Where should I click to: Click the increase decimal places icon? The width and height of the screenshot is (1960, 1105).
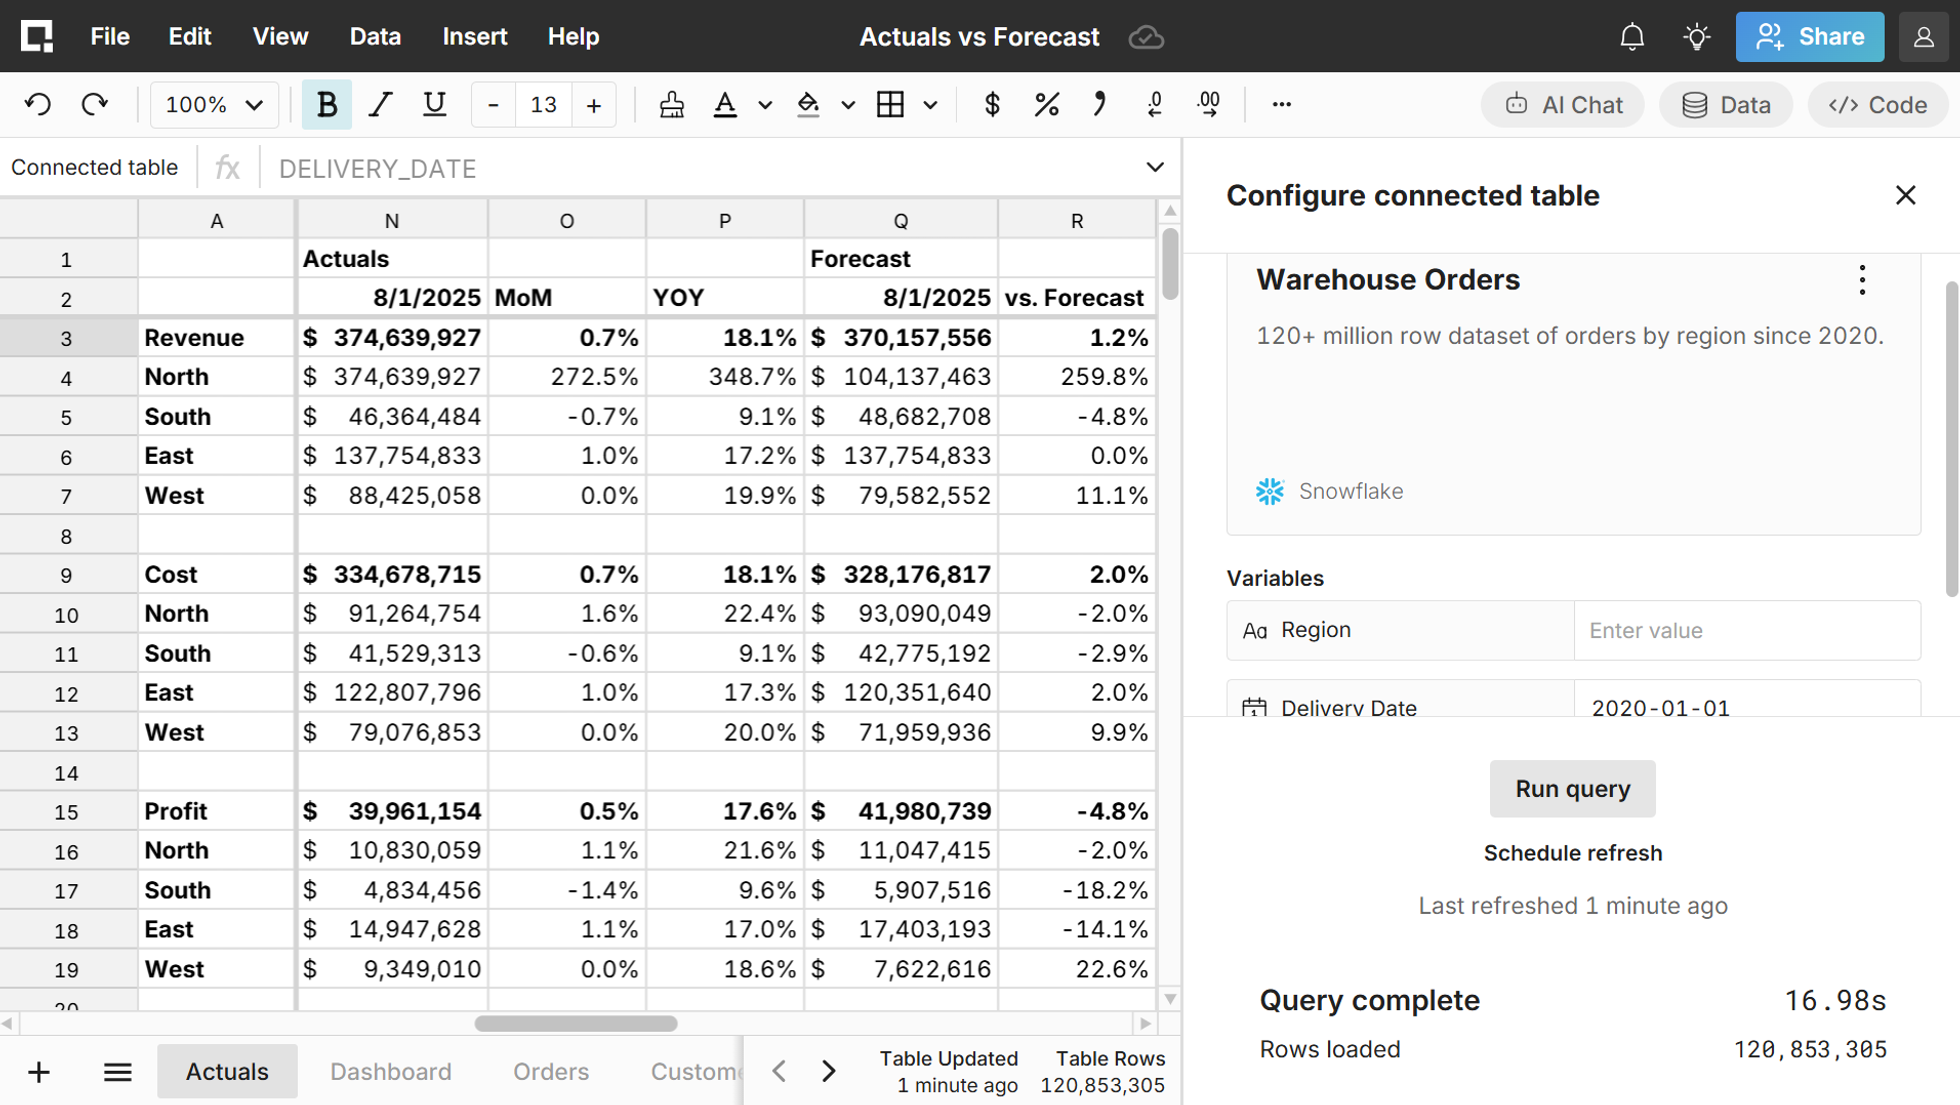click(x=1209, y=105)
